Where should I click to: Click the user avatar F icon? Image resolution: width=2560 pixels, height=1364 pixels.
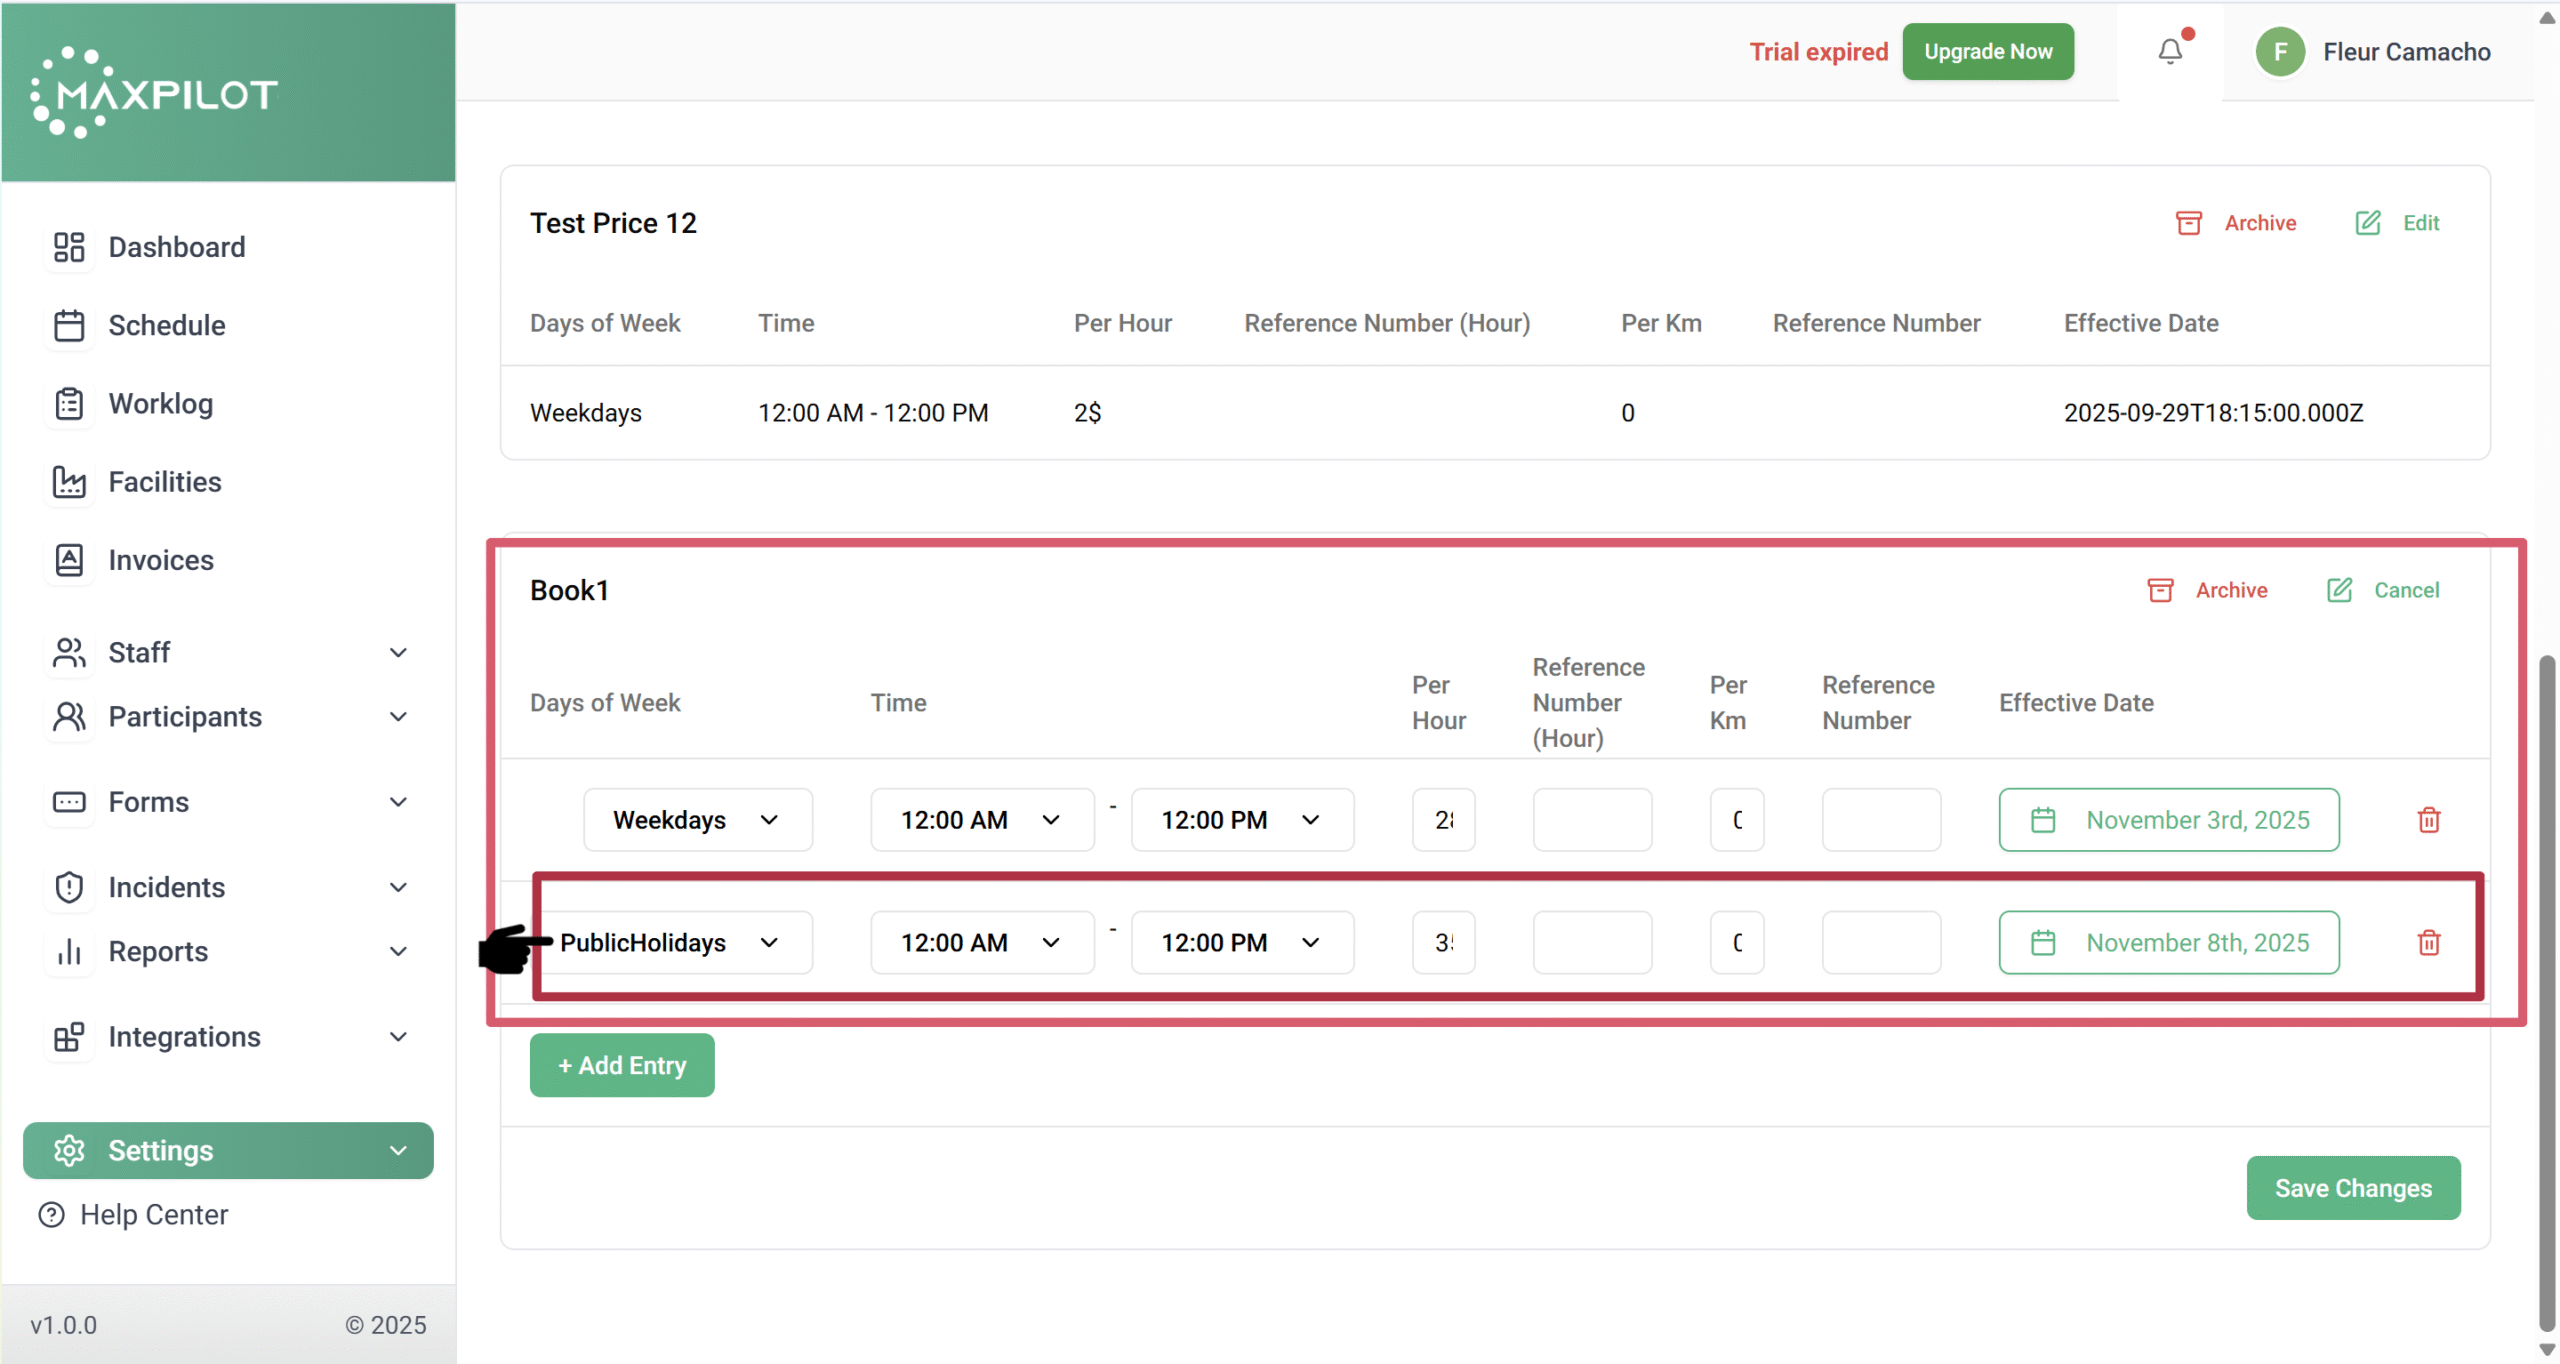pos(2280,51)
